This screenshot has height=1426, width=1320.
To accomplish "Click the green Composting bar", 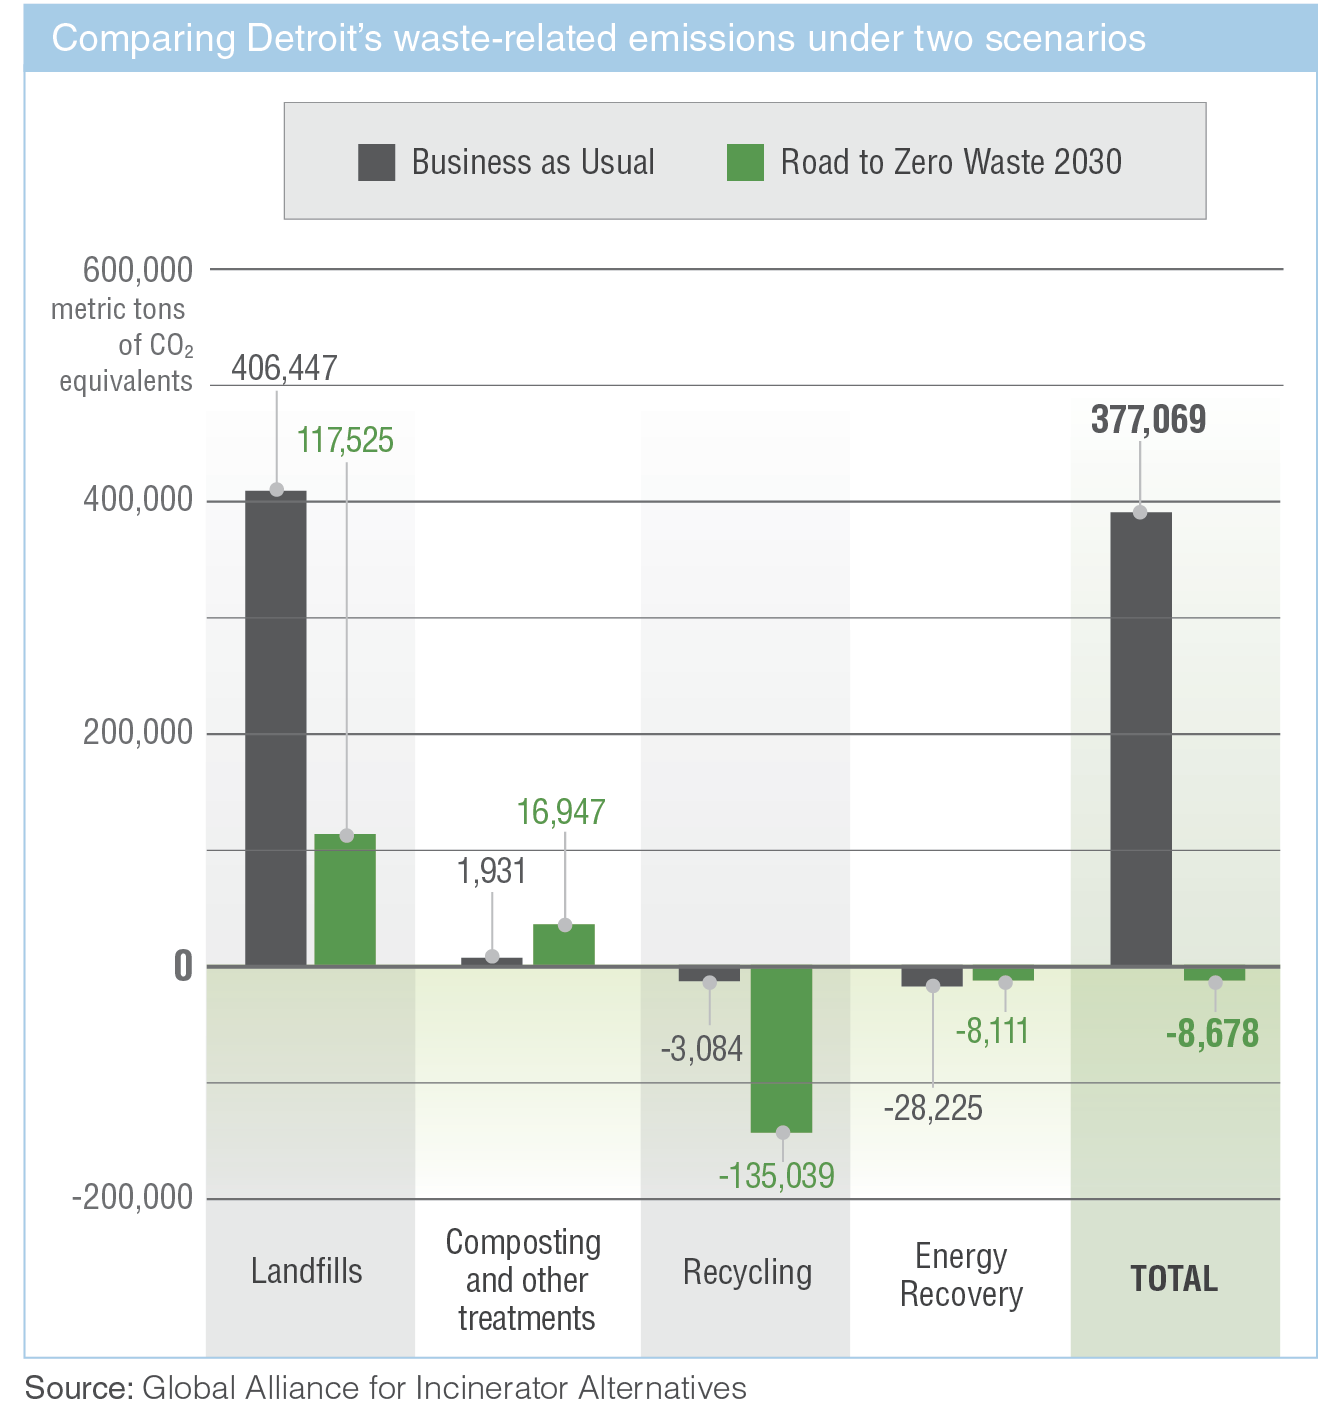I will coord(564,945).
